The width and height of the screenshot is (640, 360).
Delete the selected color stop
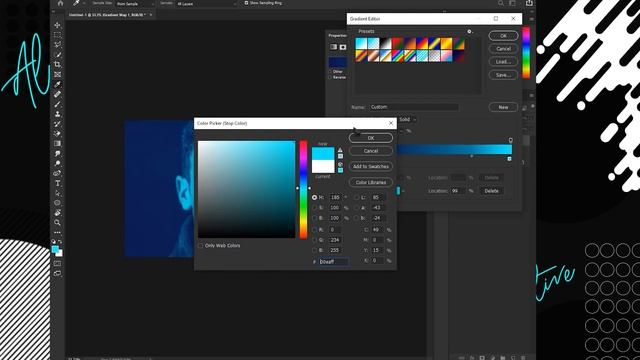click(491, 191)
